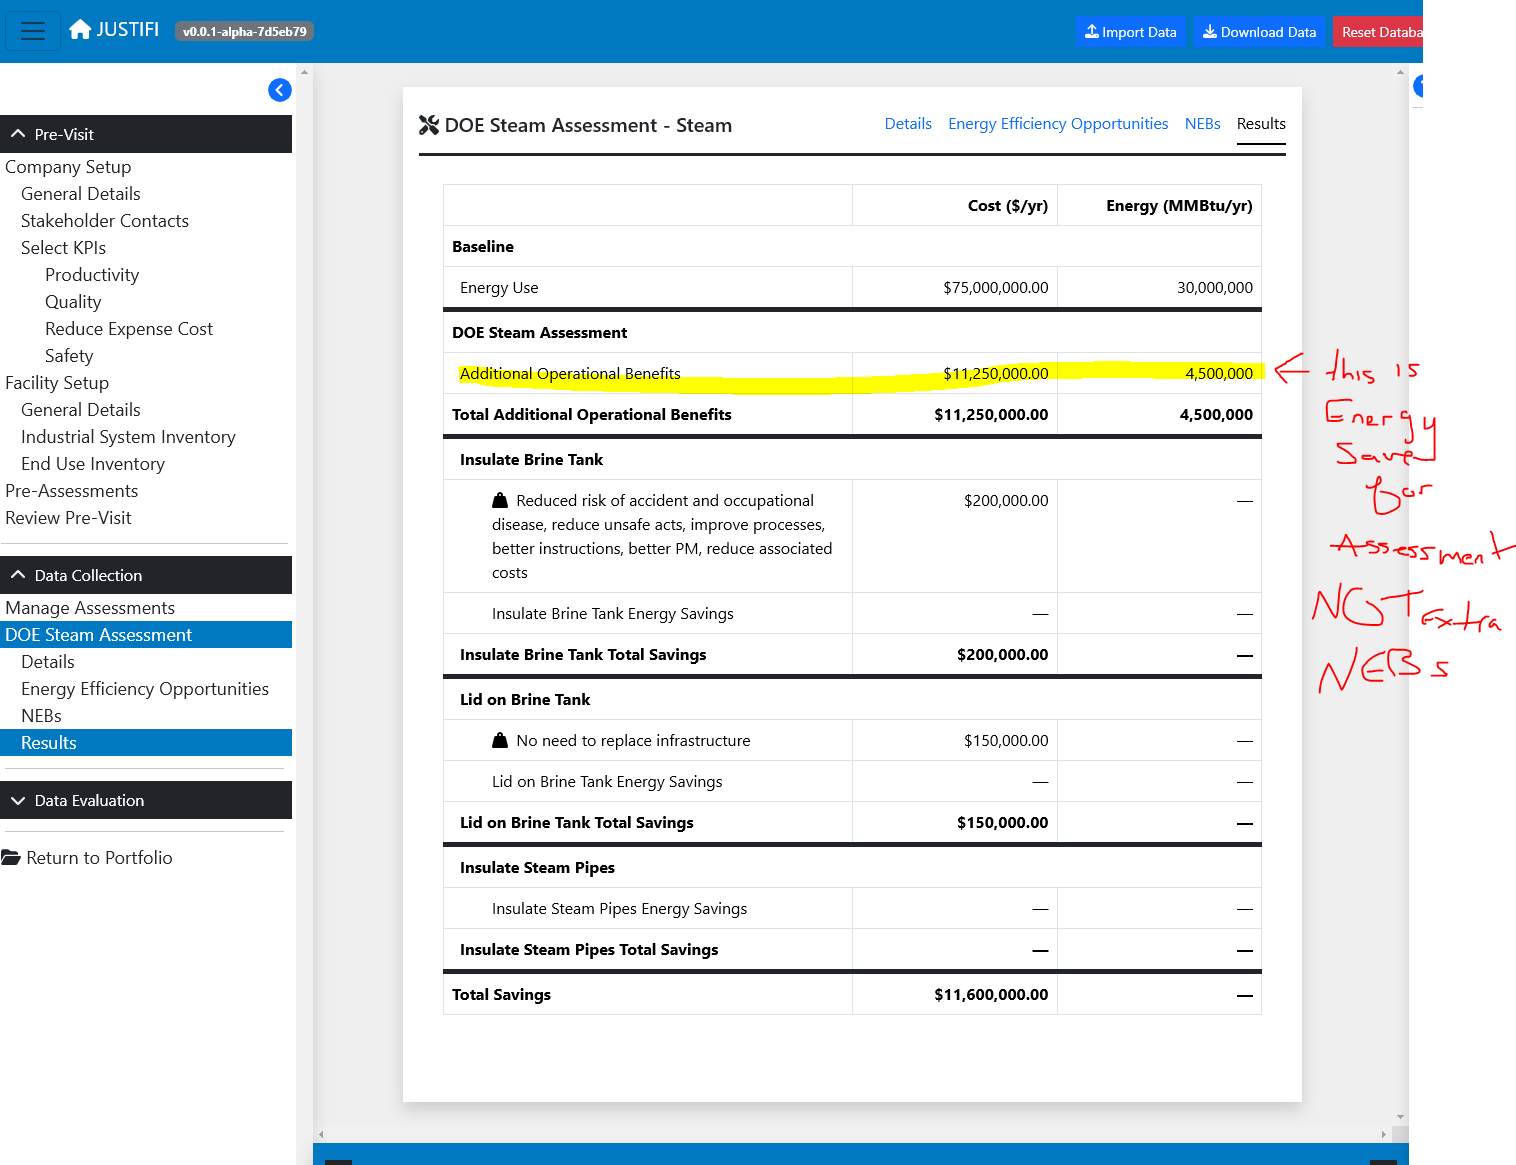Click the Insulate Brine Tank heading
1516x1165 pixels.
click(x=531, y=460)
